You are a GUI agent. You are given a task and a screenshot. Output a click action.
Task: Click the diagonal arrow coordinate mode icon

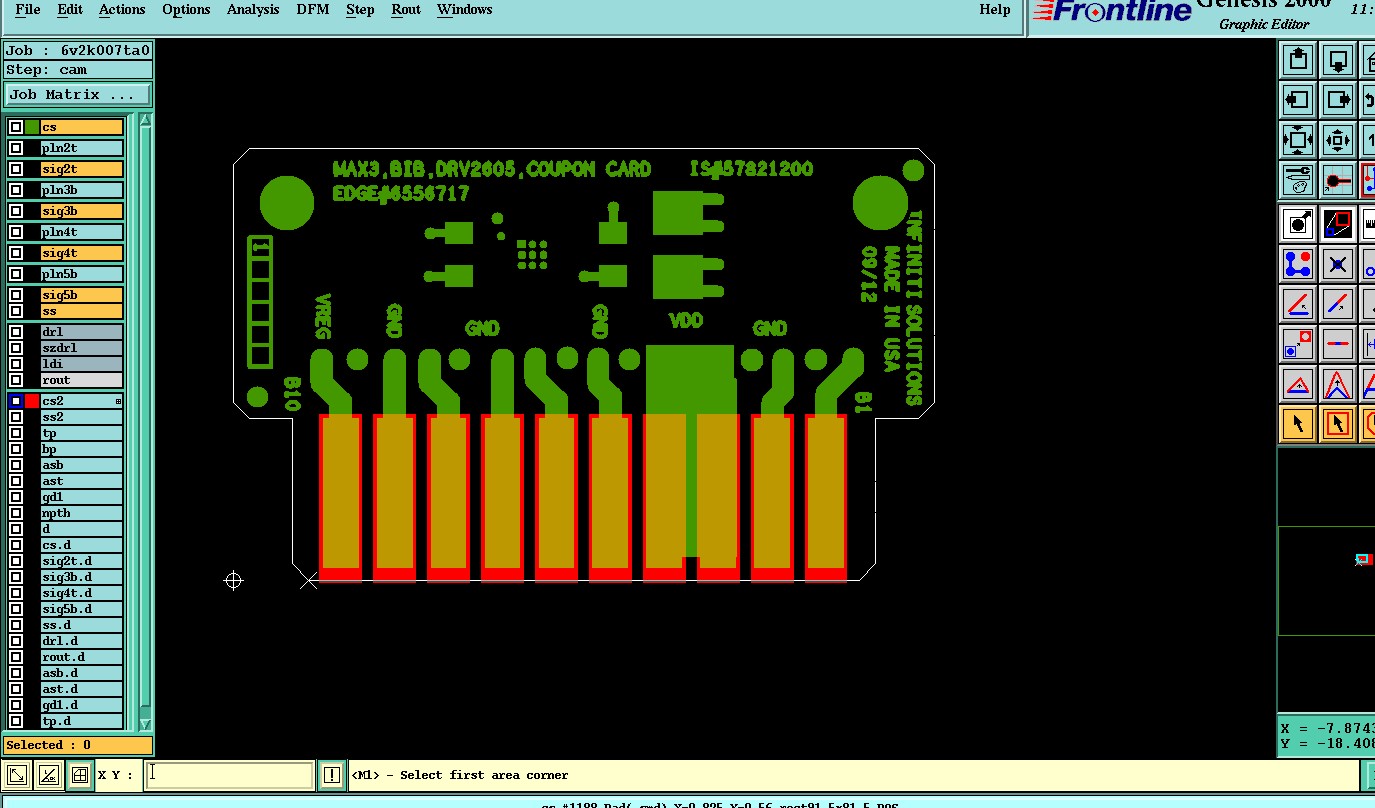[16, 775]
